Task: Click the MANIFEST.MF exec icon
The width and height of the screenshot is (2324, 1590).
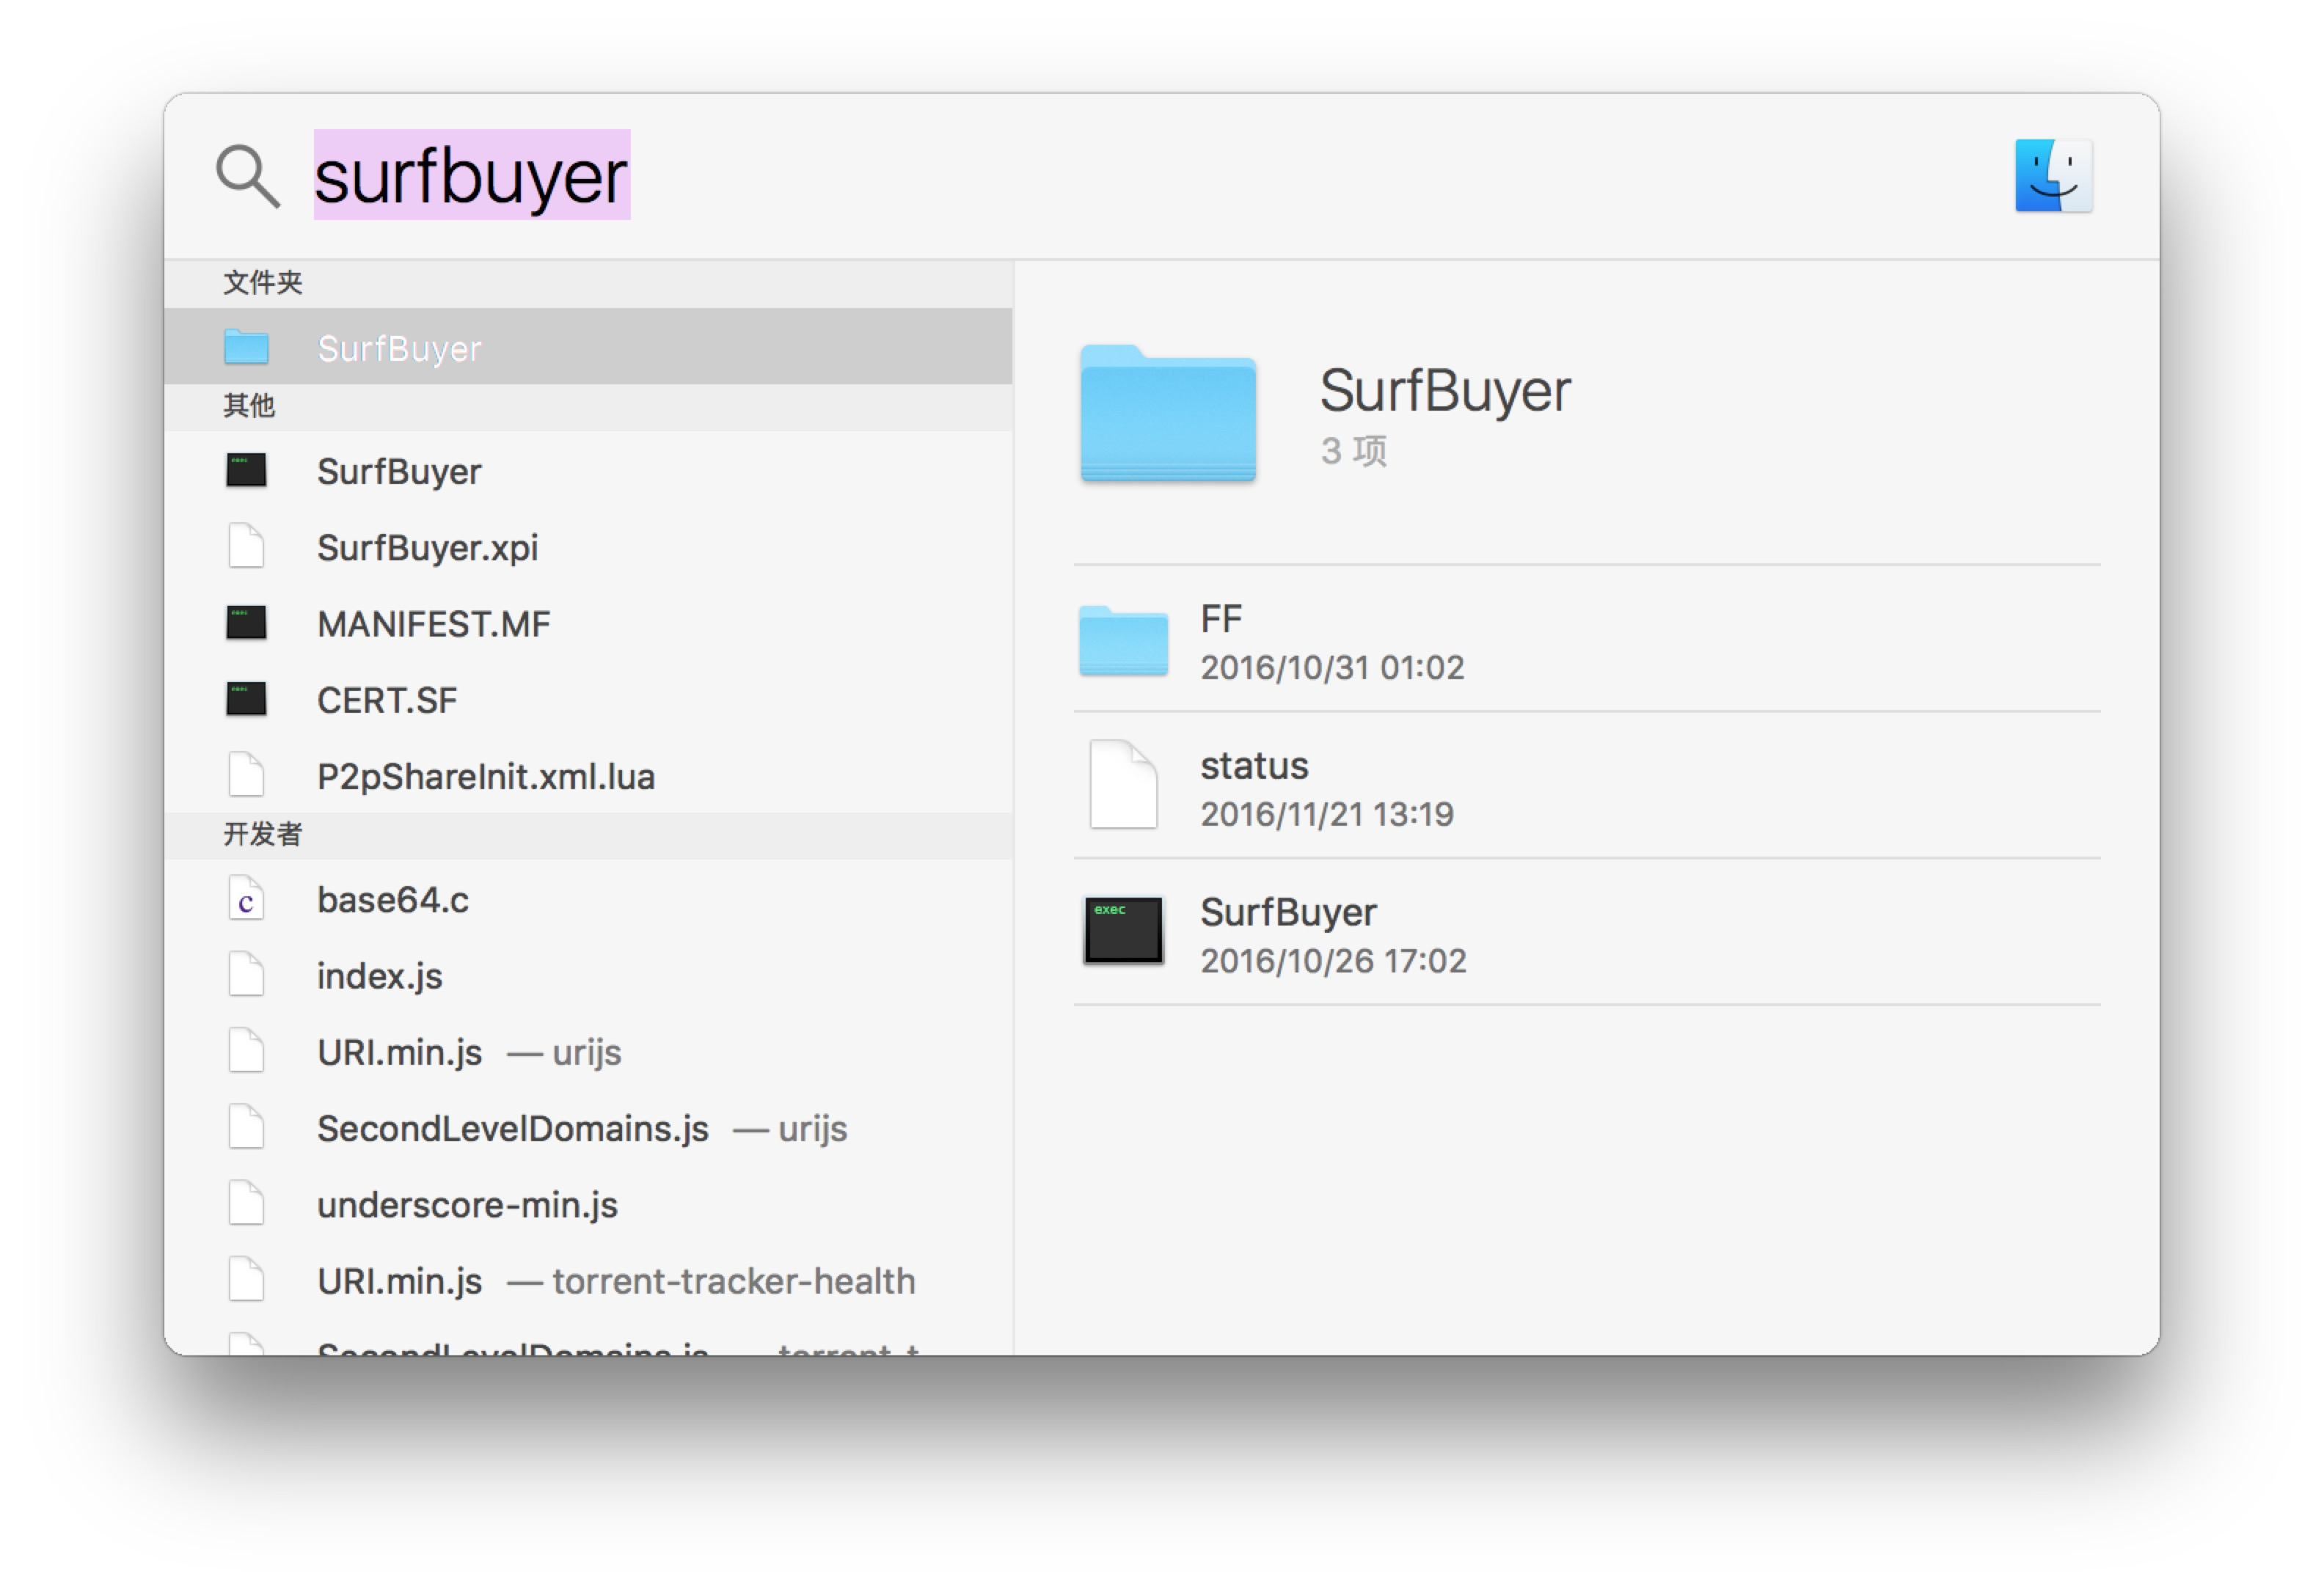Action: 246,623
